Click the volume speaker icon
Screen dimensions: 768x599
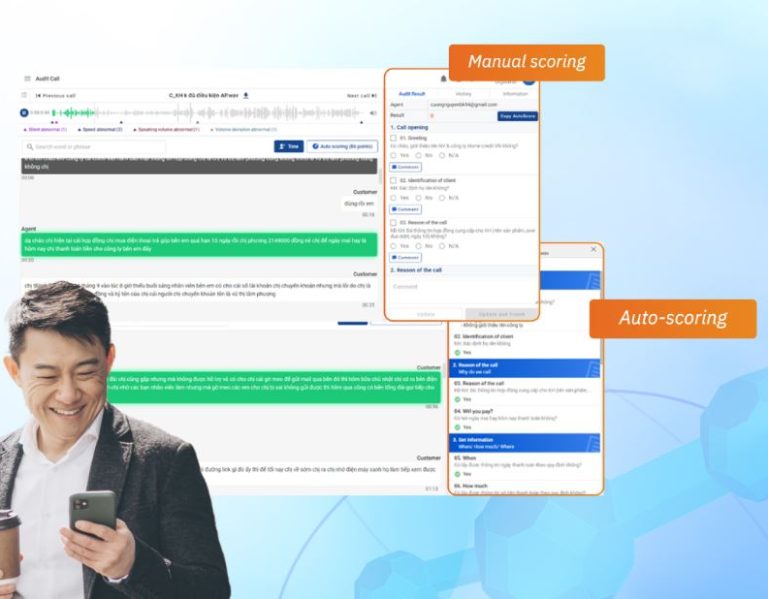tap(373, 113)
